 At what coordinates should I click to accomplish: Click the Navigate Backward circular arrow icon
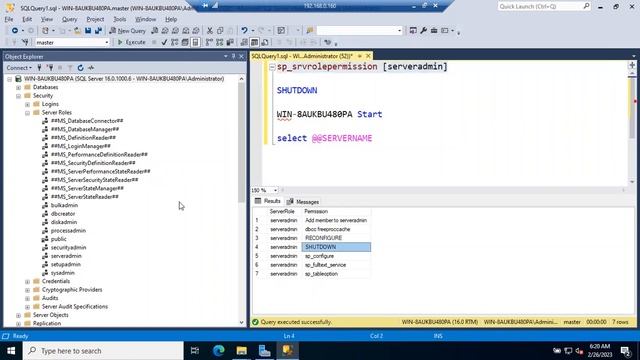pos(15,31)
